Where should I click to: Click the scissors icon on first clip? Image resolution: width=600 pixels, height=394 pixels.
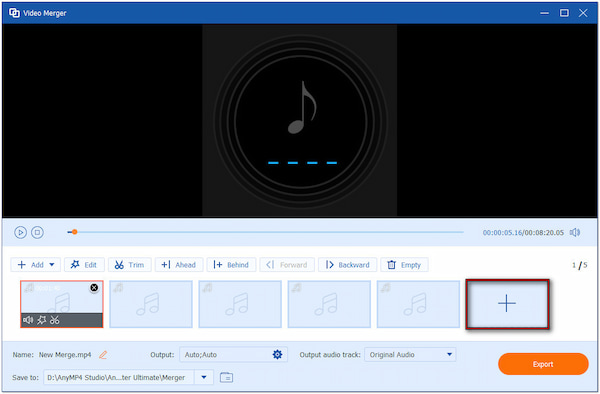55,320
